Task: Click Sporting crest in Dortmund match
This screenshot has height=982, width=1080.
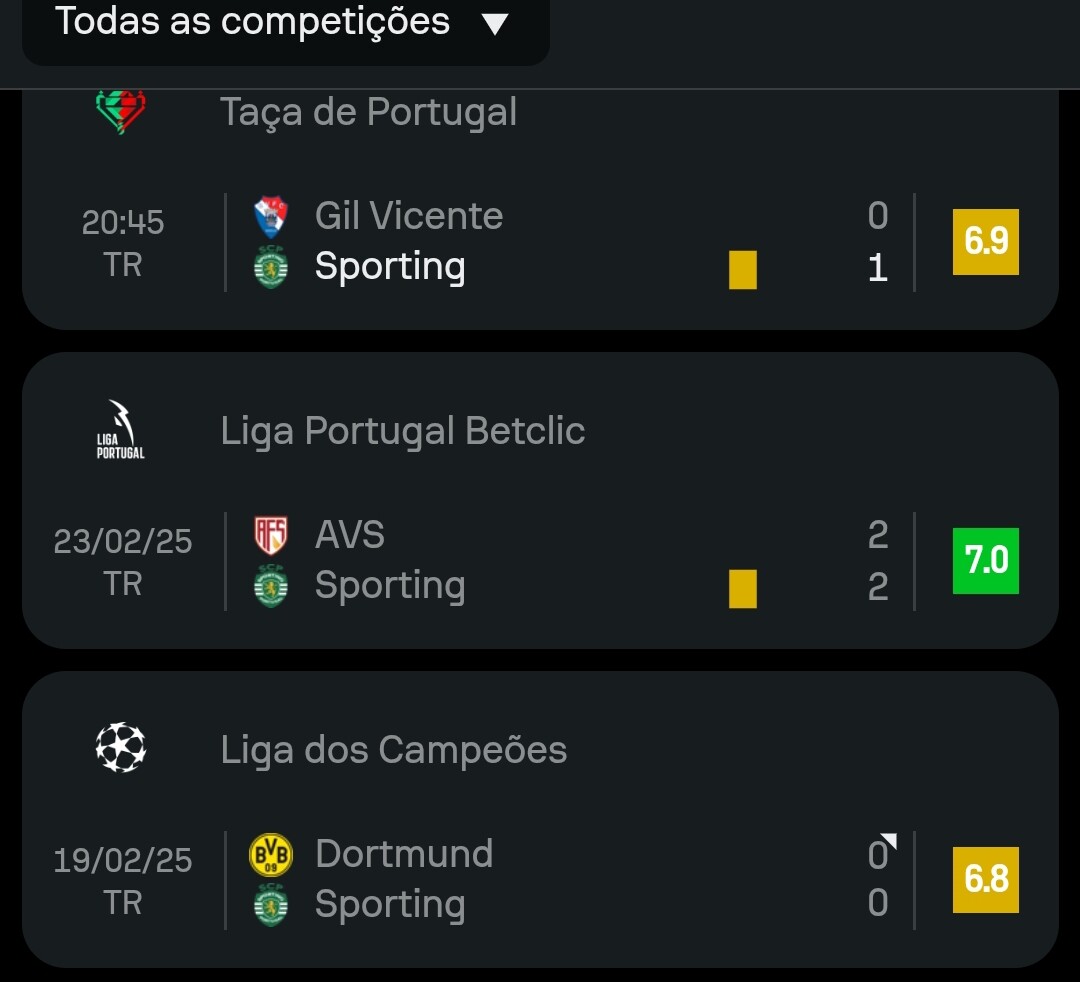Action: tap(271, 905)
